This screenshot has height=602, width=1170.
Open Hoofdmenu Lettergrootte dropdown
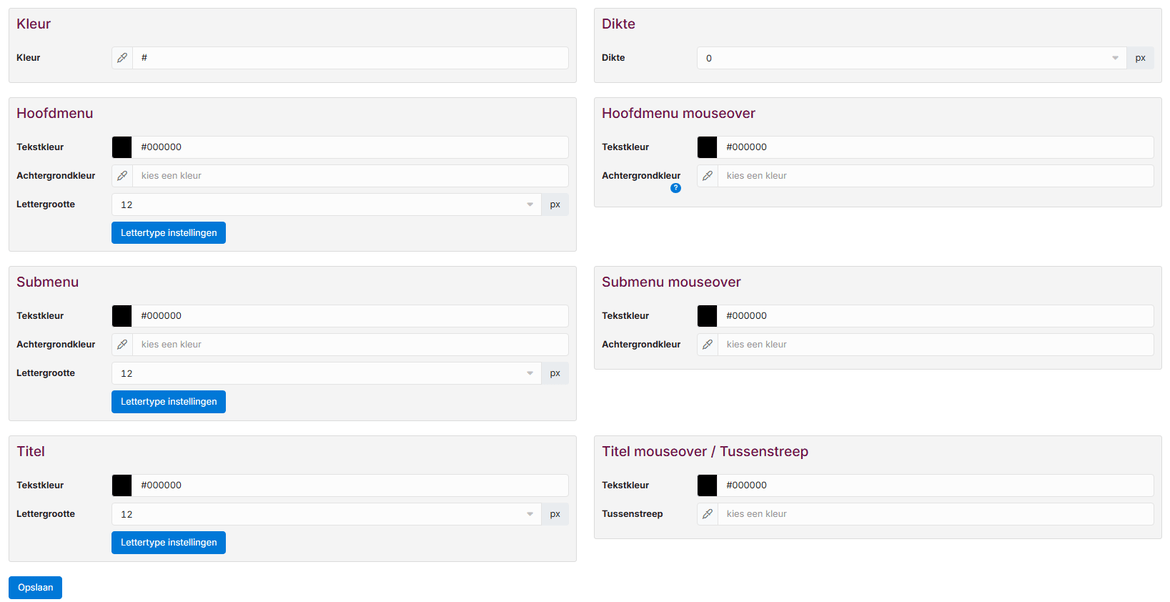point(326,205)
